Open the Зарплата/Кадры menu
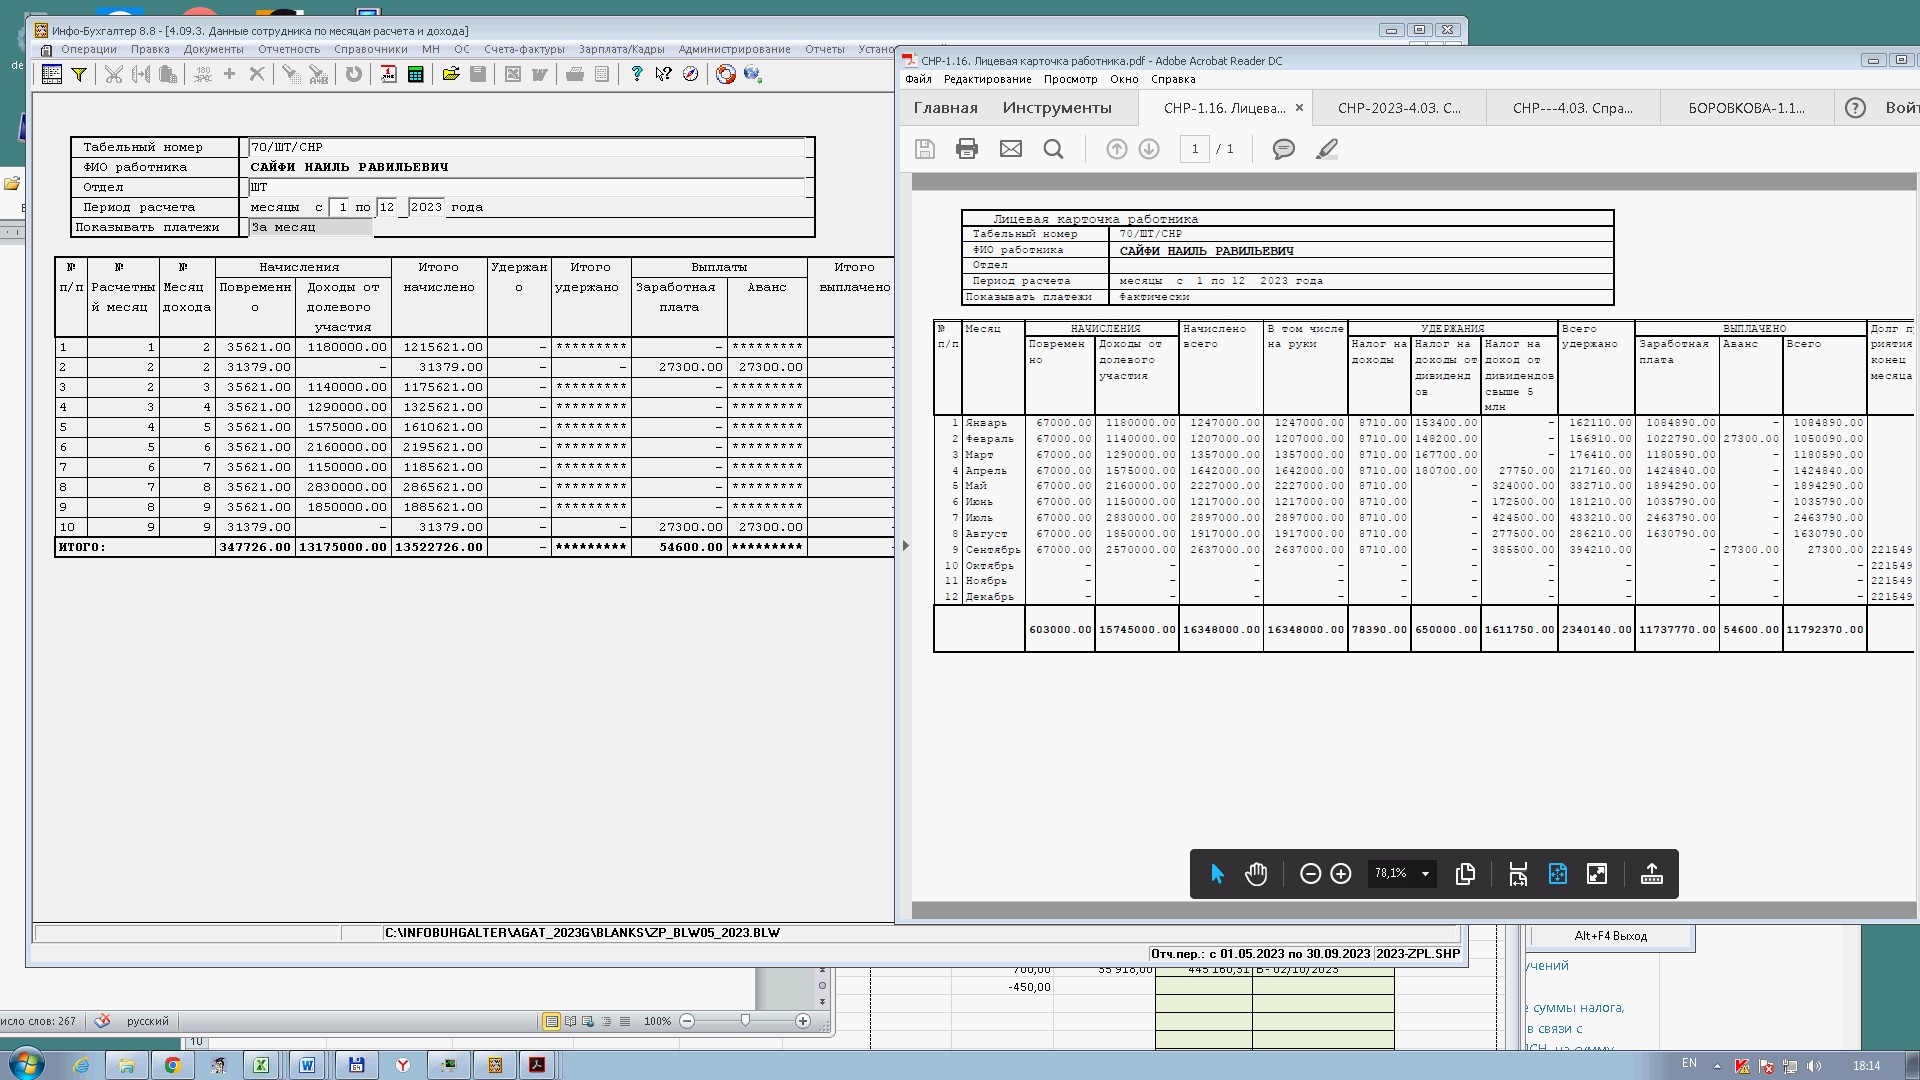1920x1080 pixels. click(621, 49)
